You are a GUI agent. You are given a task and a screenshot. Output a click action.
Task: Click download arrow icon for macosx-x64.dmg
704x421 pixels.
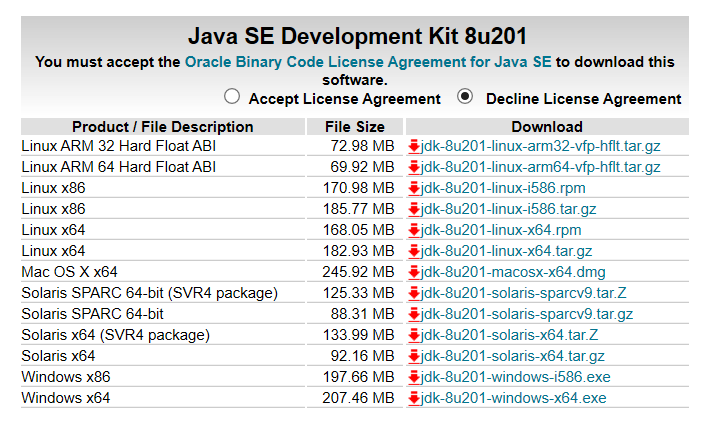(x=414, y=272)
